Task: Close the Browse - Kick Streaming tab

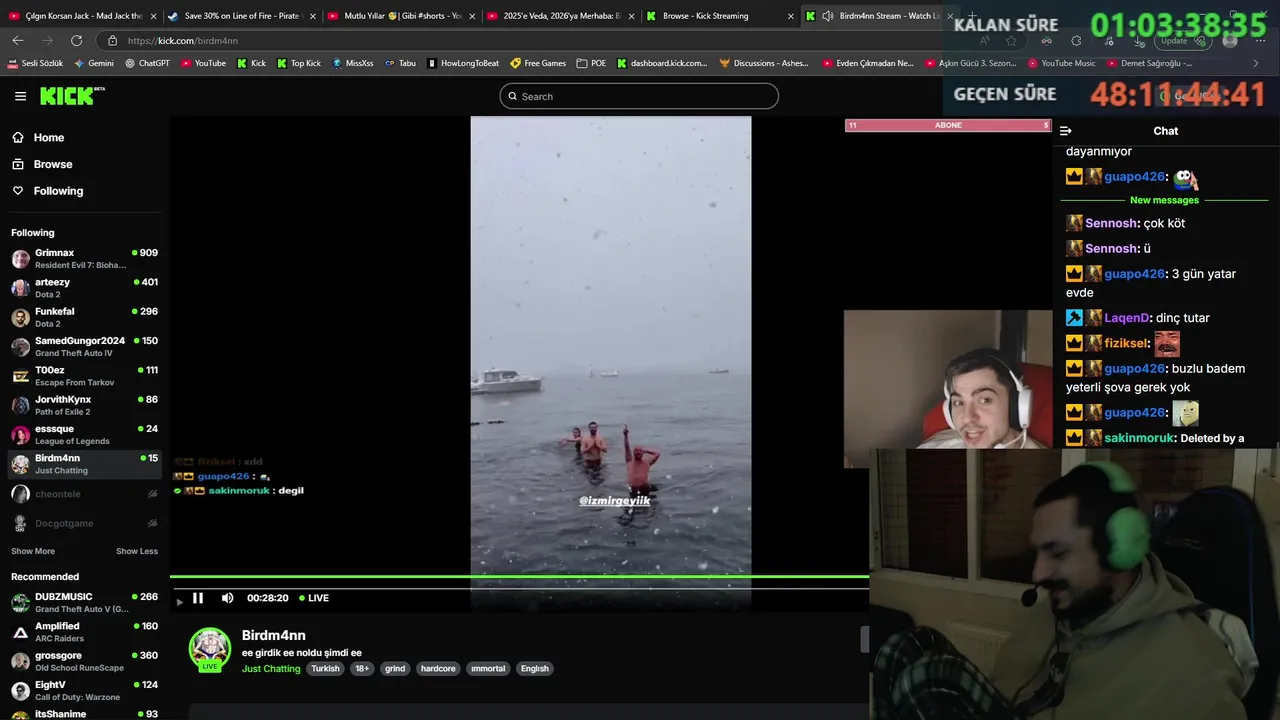Action: (x=791, y=16)
